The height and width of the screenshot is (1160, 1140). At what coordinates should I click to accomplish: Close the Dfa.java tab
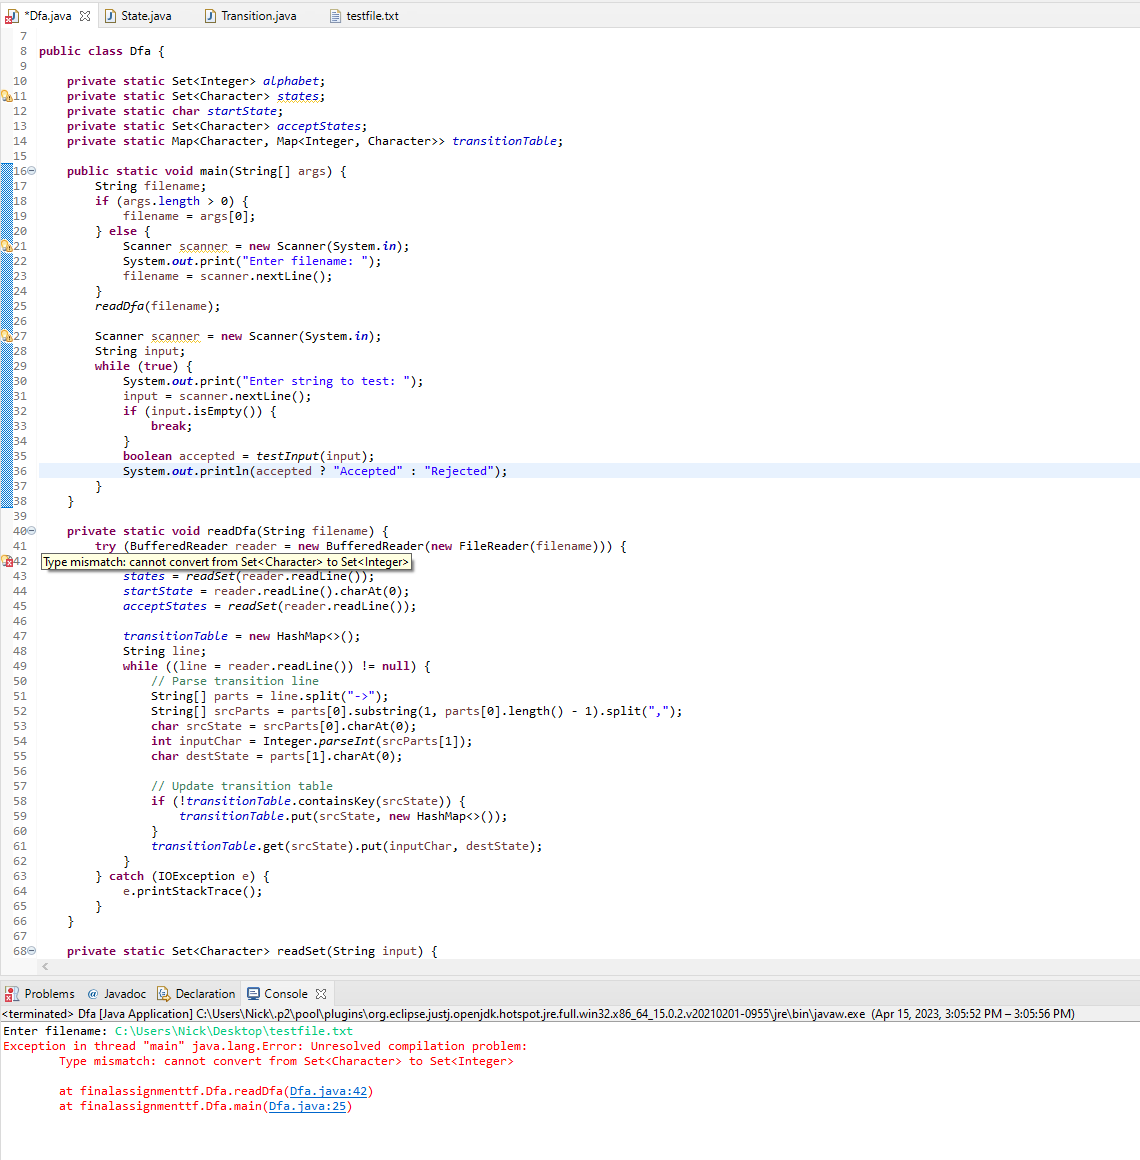pos(85,16)
